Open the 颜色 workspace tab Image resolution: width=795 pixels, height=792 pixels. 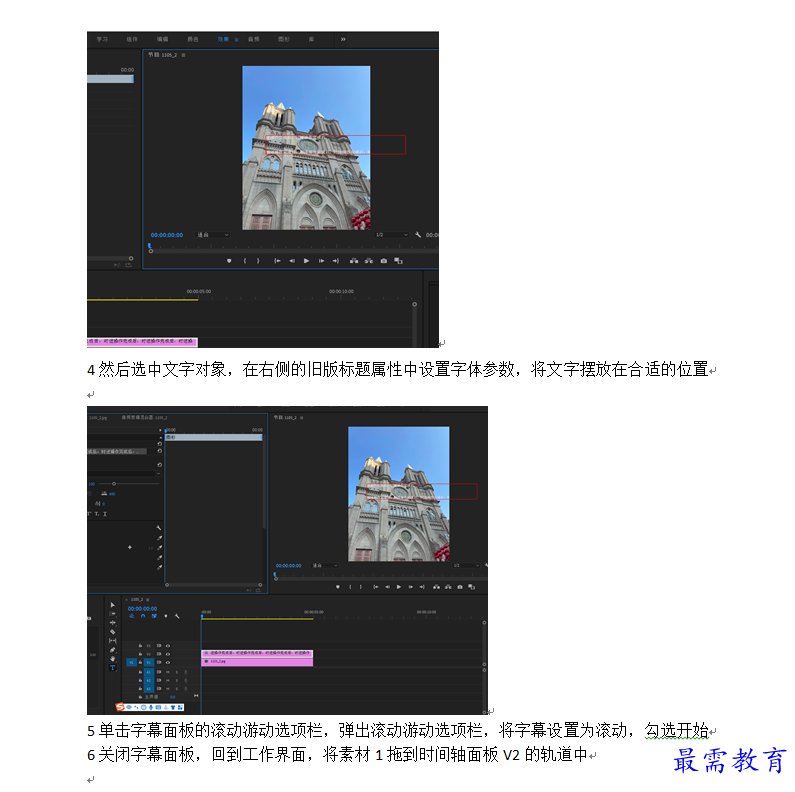193,39
